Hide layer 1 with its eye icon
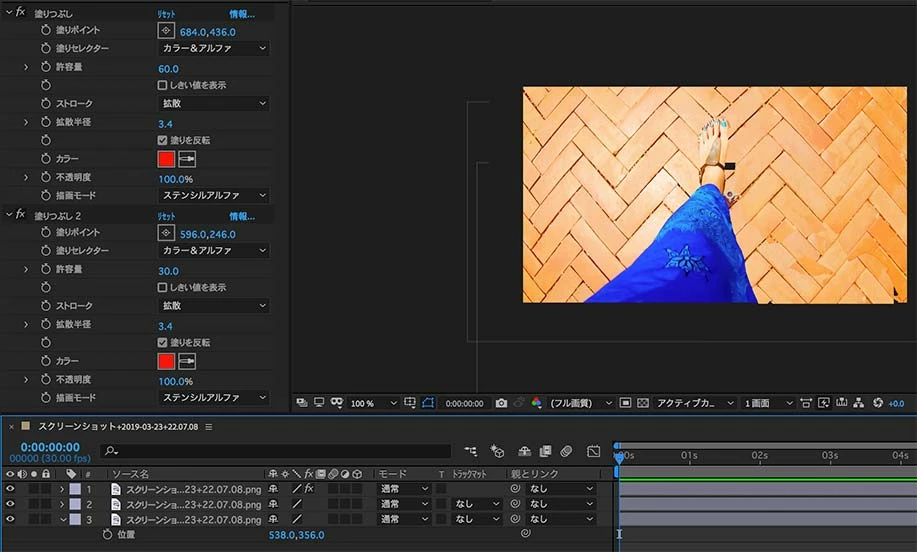 coord(10,489)
